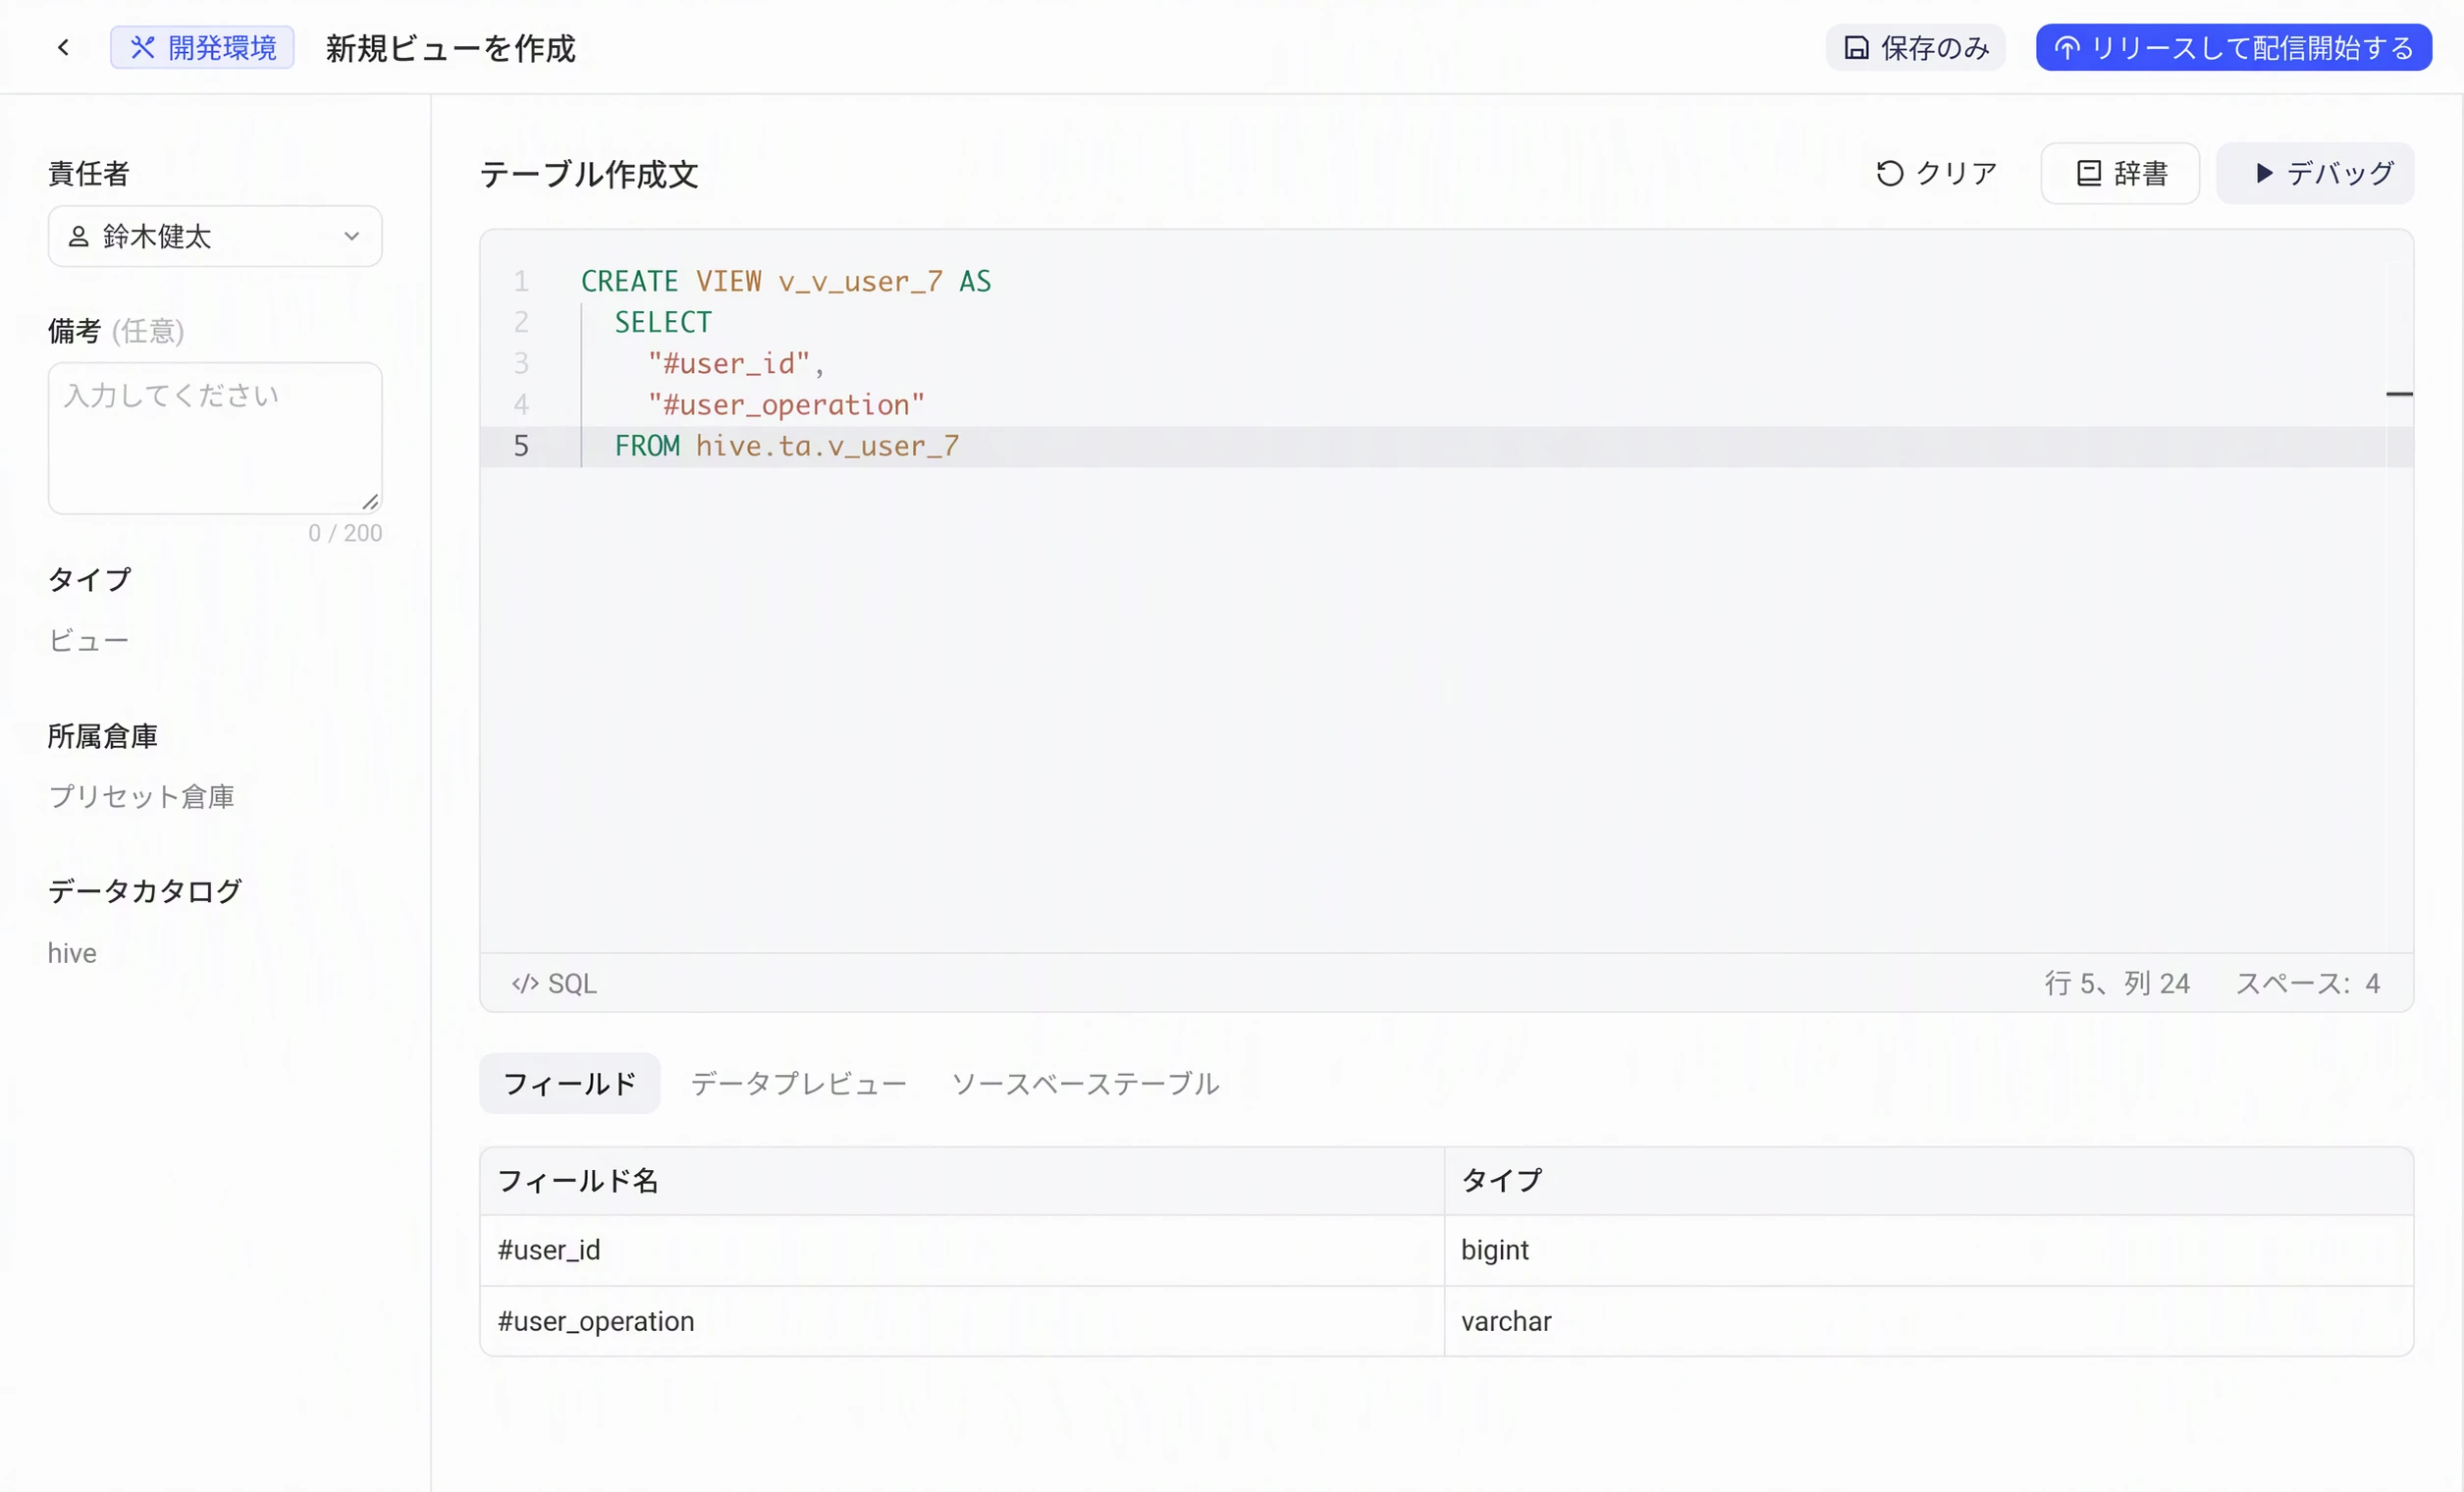Click the #user_id field name cell
2464x1492 pixels.
pyautogui.click(x=962, y=1250)
